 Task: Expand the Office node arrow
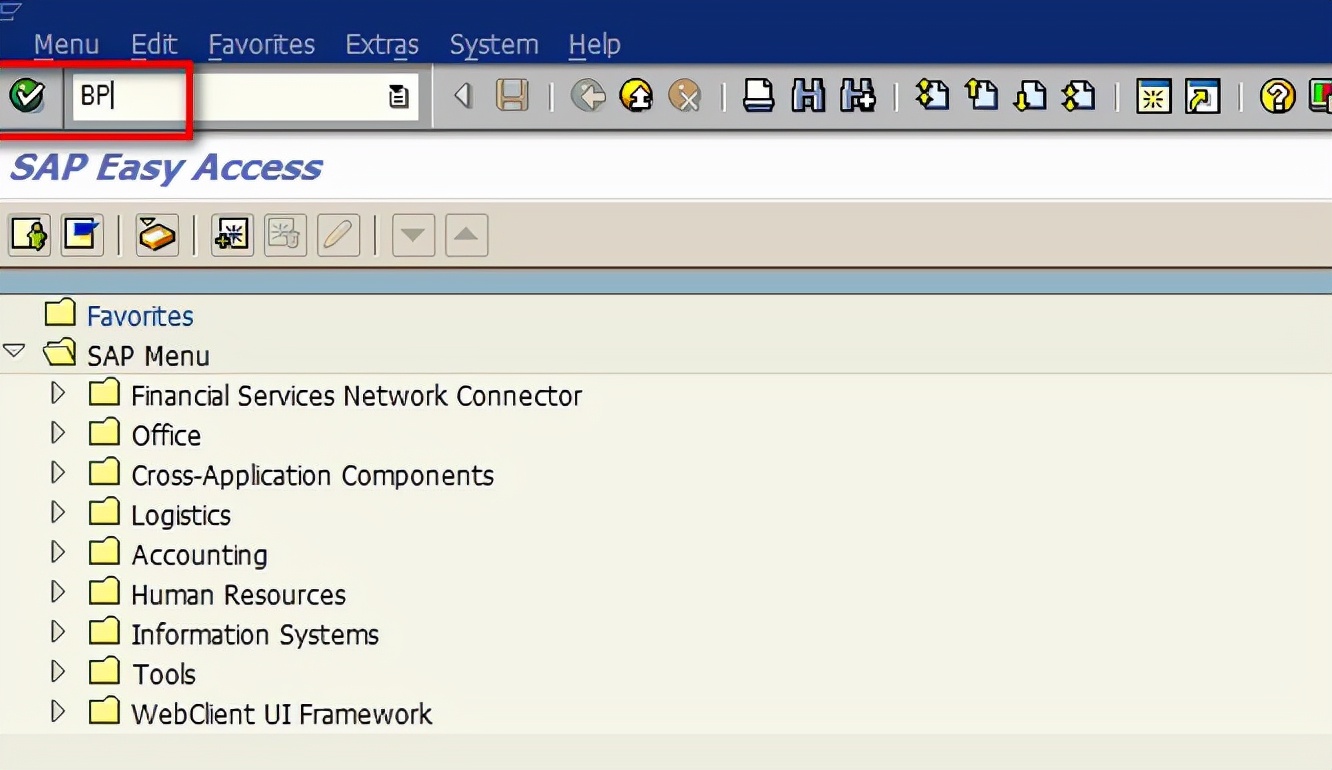click(x=58, y=433)
